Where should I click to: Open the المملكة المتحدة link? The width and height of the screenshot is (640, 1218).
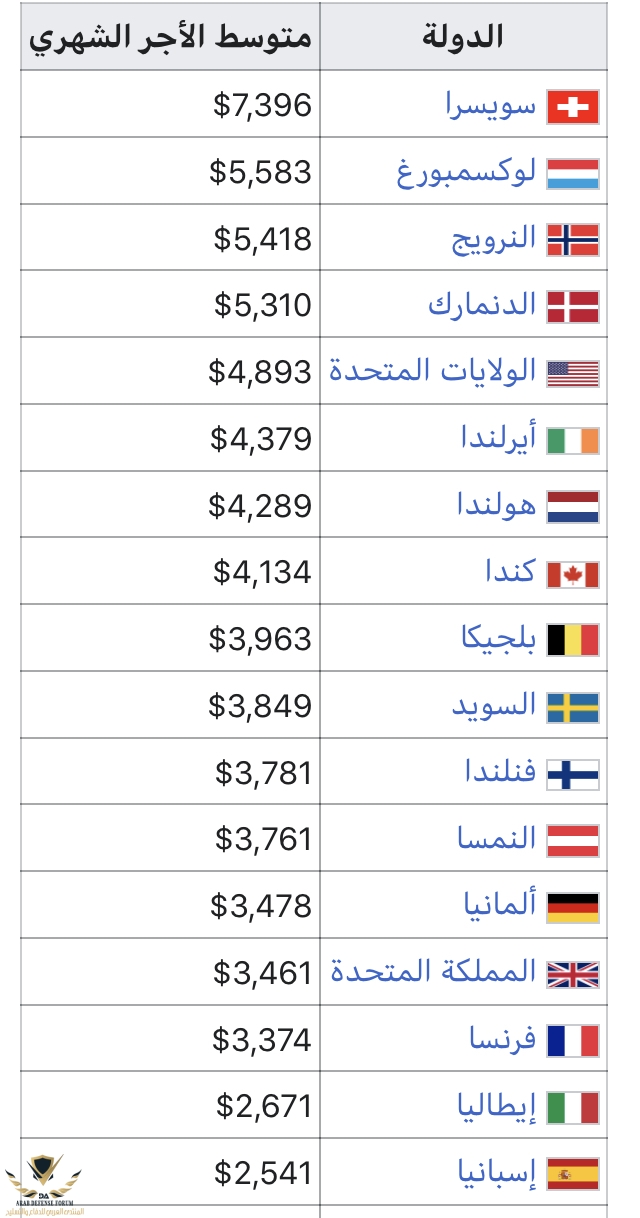pos(434,971)
